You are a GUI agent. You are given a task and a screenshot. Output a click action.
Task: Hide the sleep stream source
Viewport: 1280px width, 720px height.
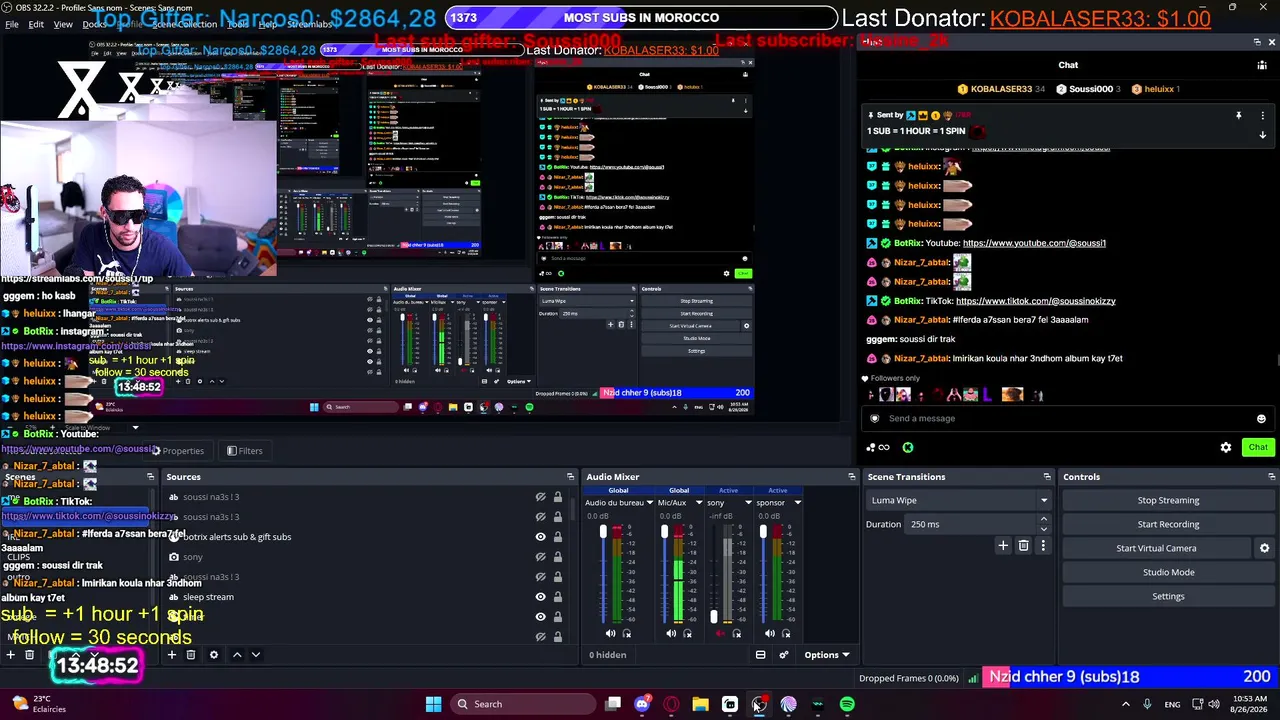tap(541, 597)
